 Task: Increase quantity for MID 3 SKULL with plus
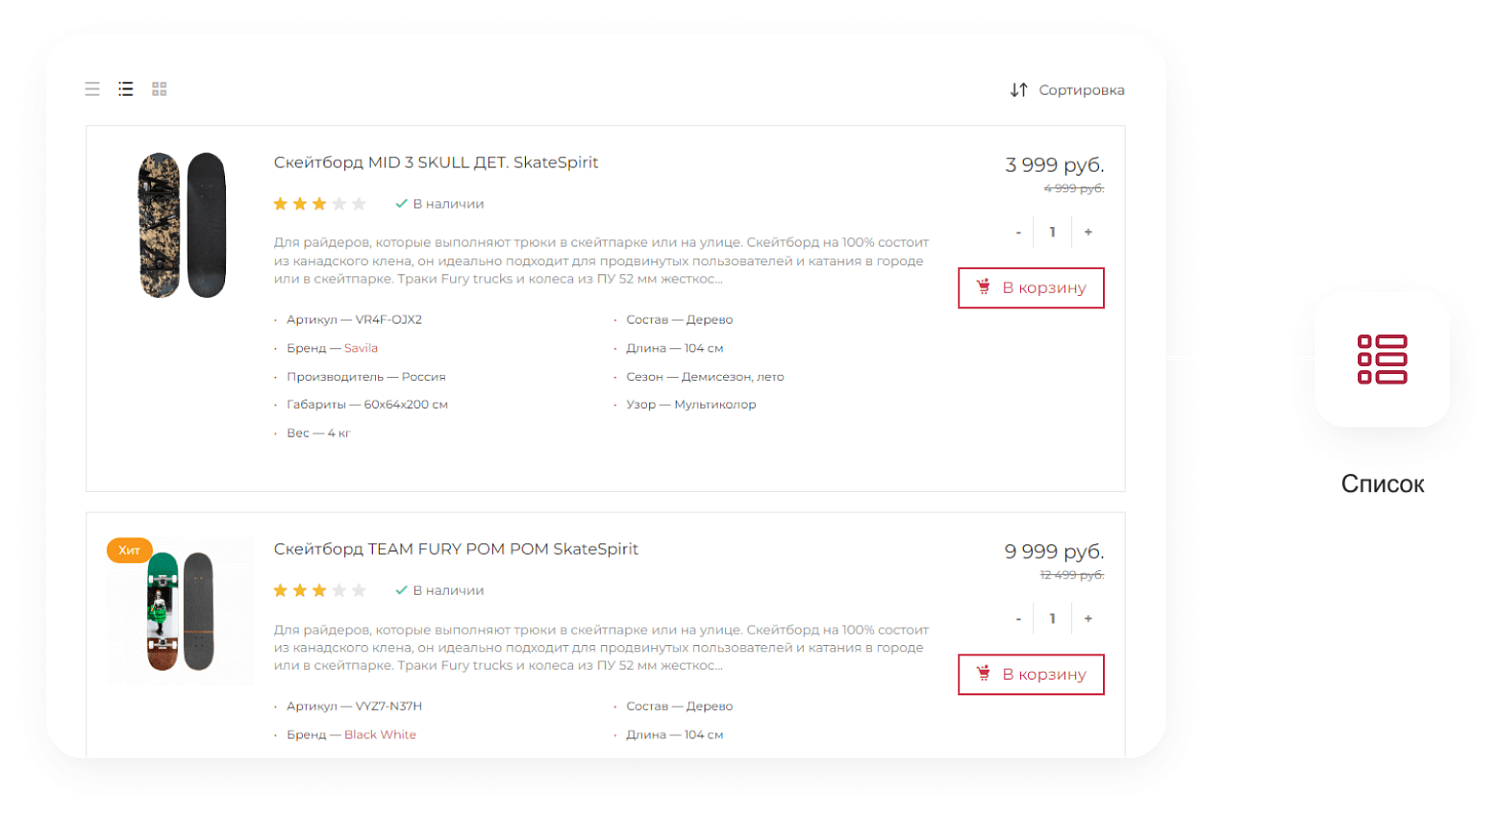1088,231
